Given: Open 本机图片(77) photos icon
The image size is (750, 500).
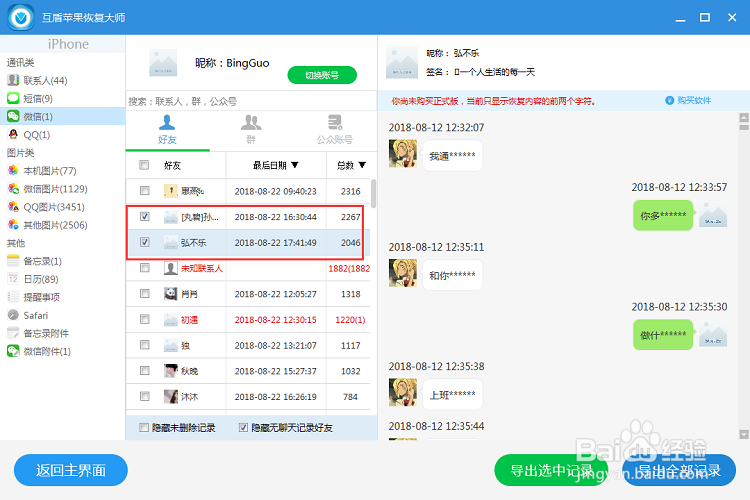Looking at the screenshot, I should pos(13,170).
